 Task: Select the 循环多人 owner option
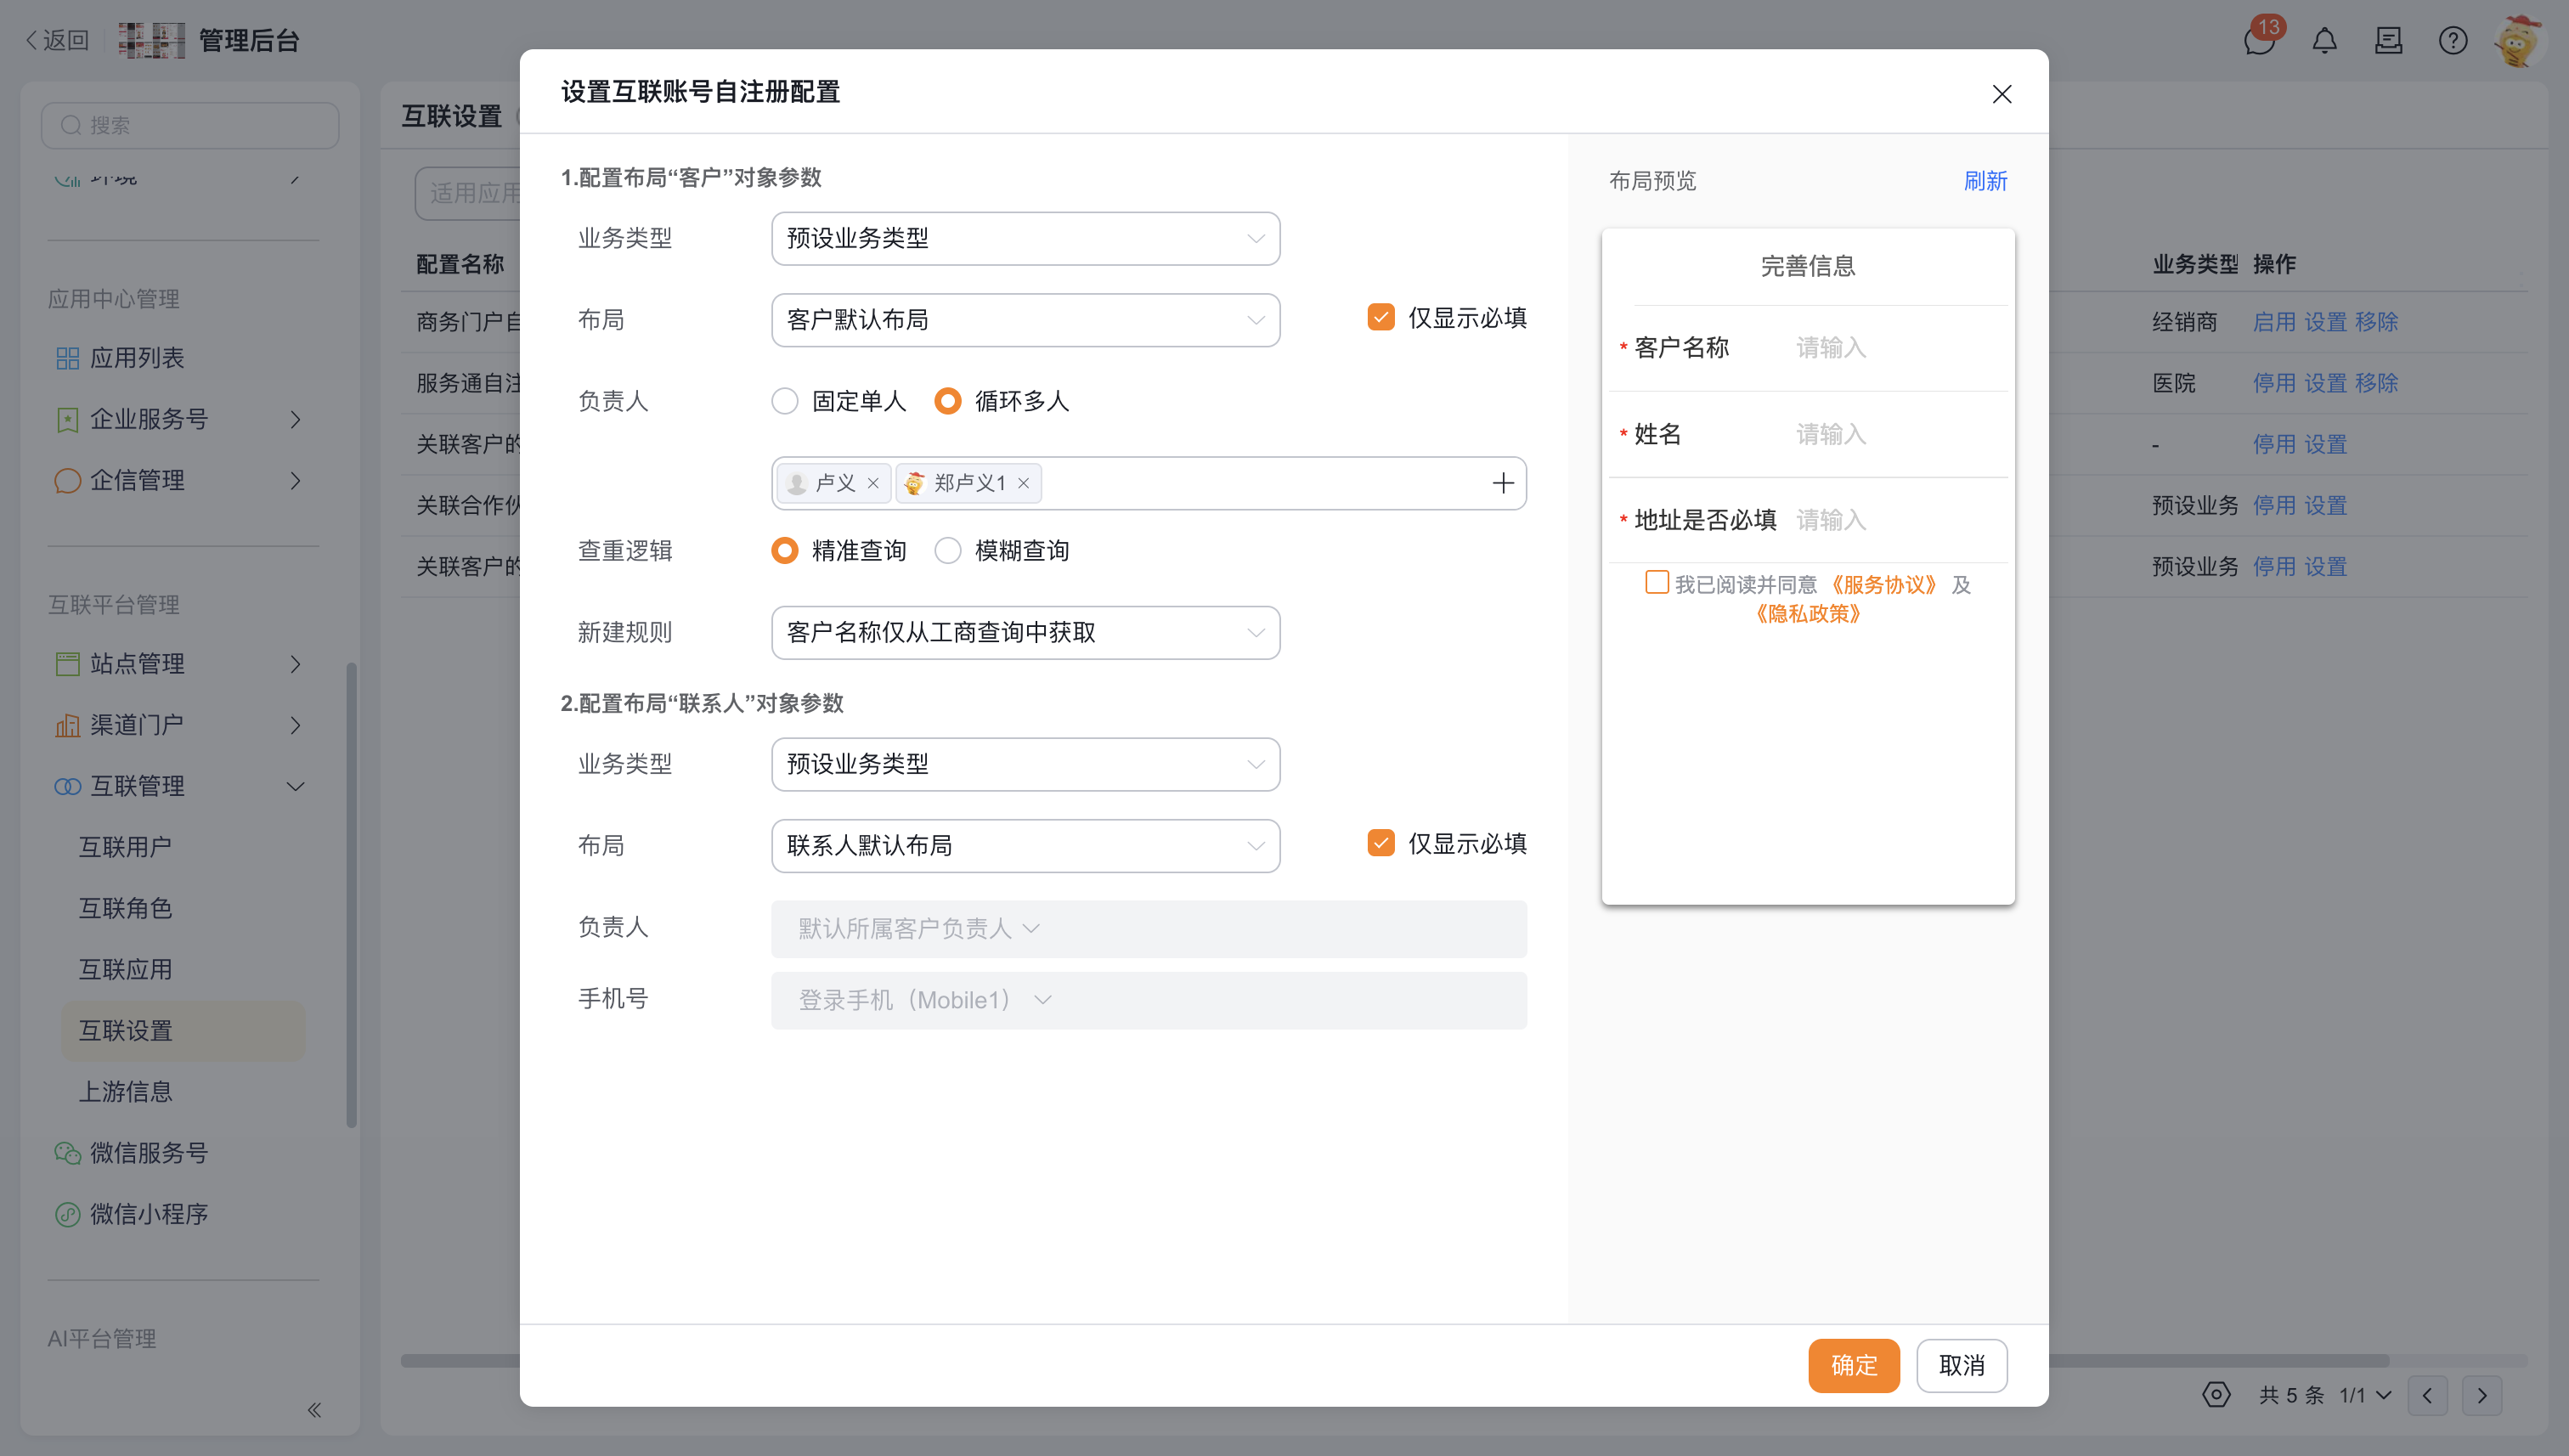point(947,401)
